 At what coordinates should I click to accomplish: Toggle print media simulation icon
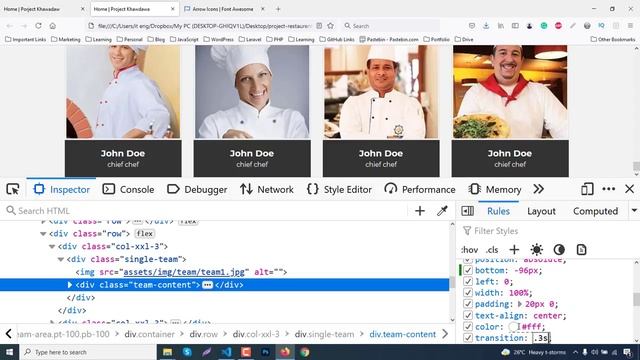[x=582, y=249]
